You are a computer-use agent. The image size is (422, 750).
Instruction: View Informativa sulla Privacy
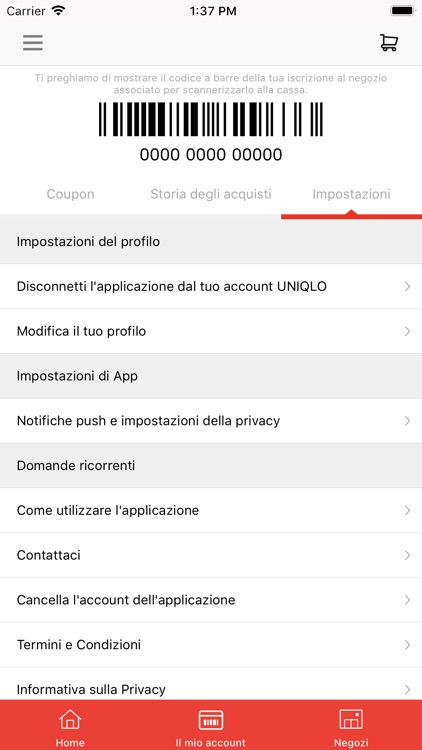point(211,684)
